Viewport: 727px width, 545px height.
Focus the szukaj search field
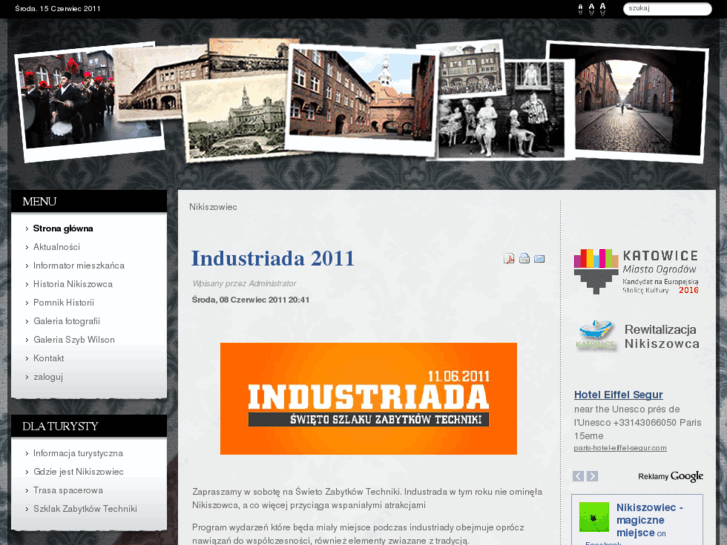667,8
